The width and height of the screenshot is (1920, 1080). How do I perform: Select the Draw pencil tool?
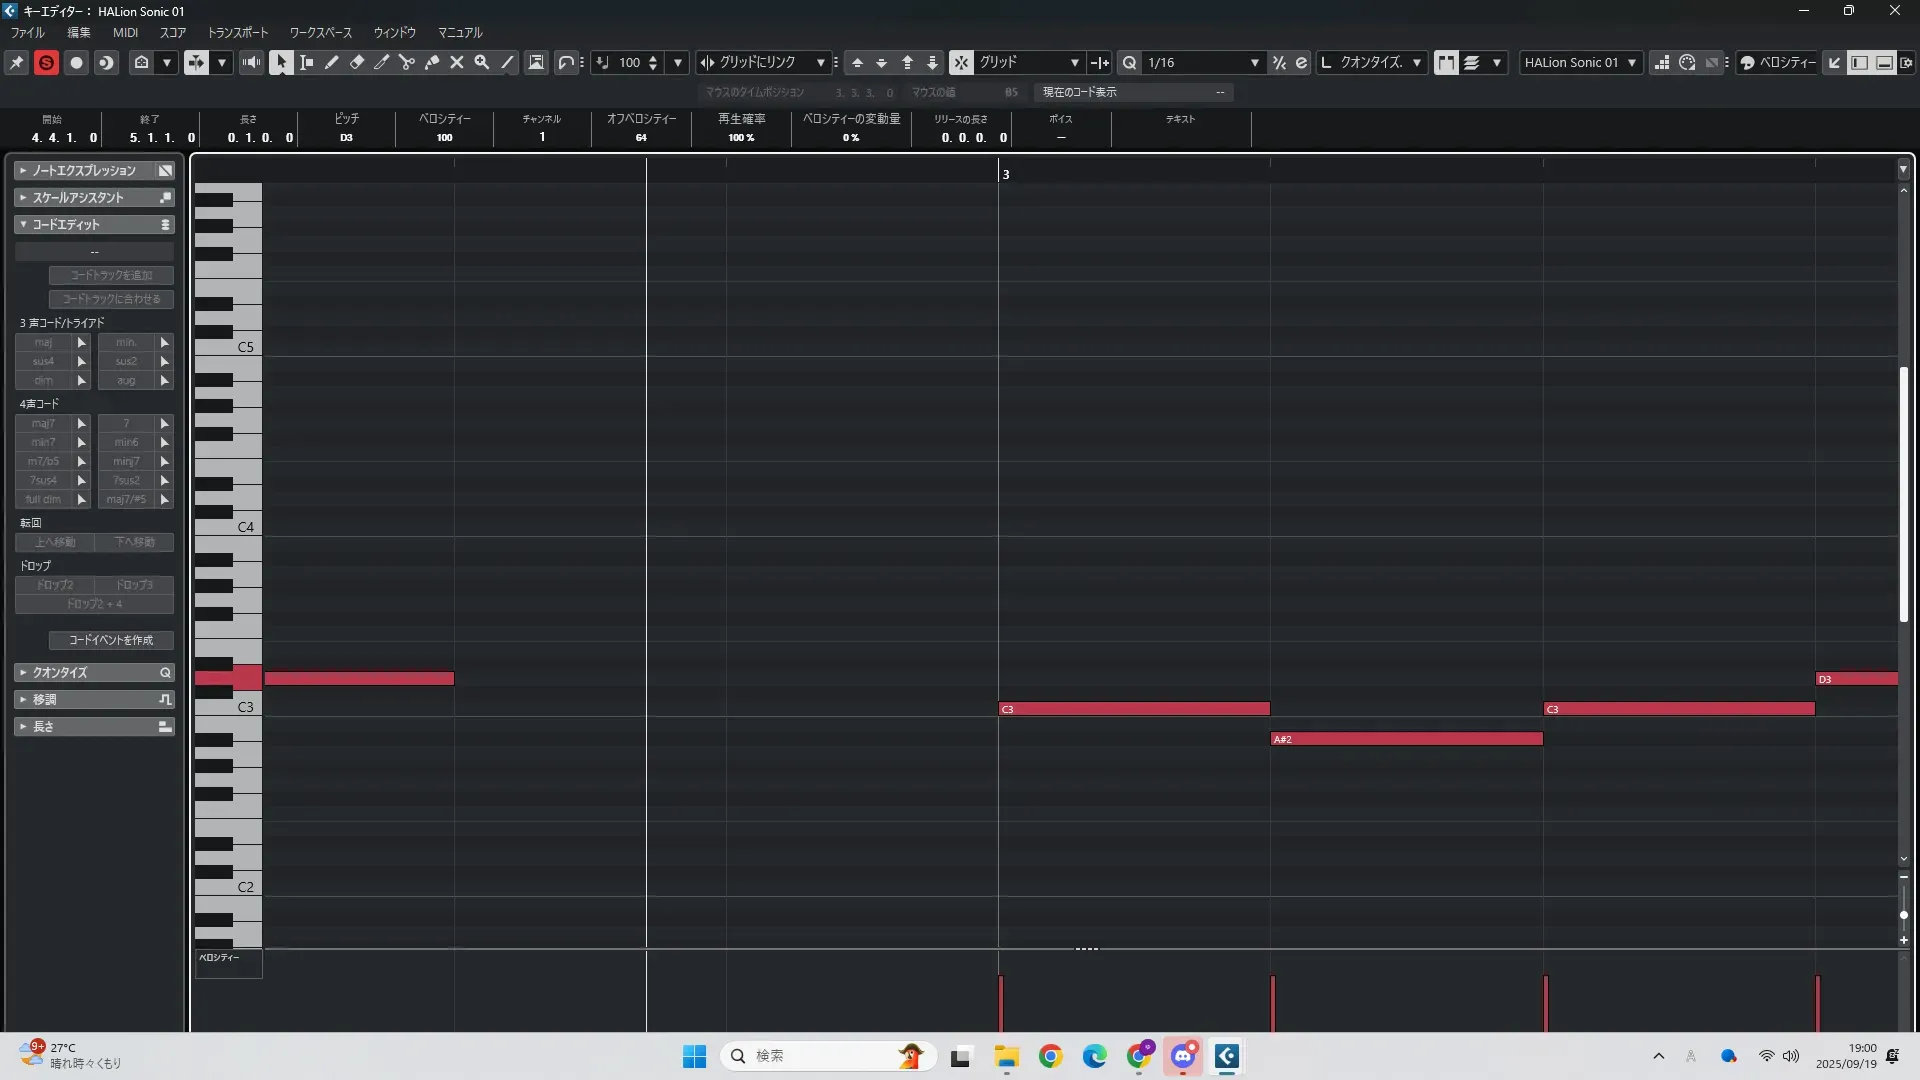pos(332,62)
